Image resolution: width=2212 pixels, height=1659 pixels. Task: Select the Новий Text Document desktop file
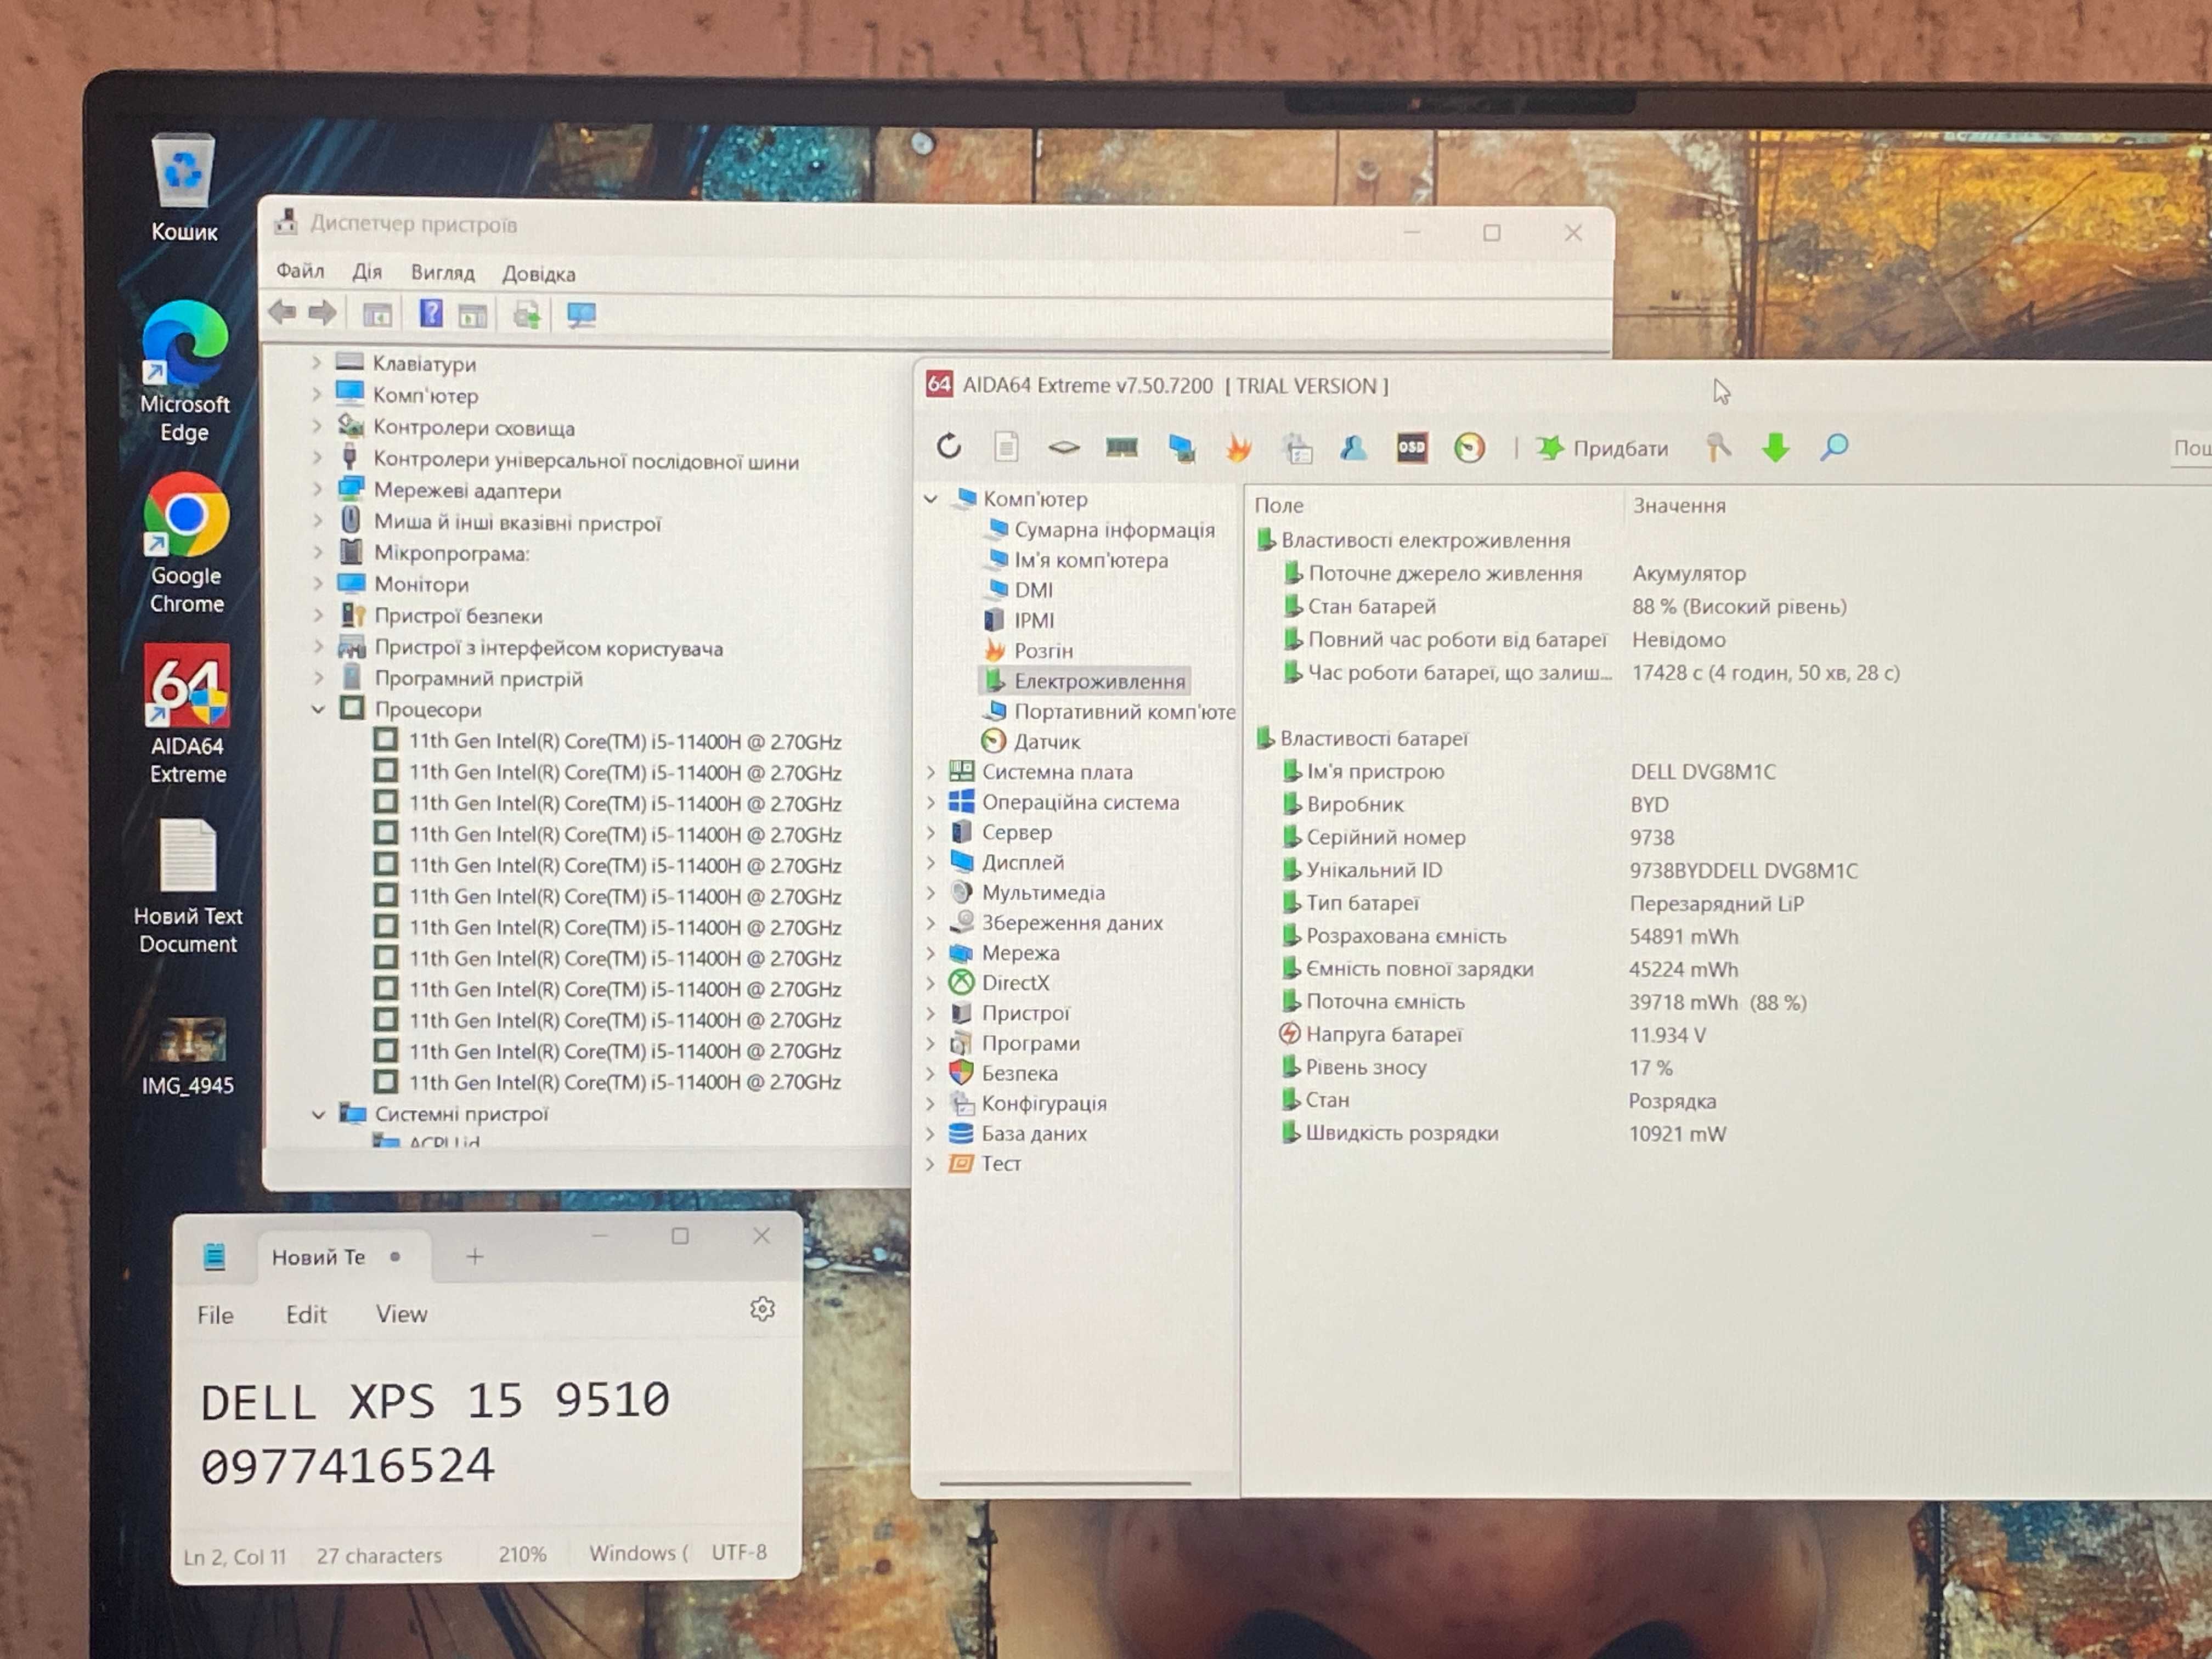coord(188,886)
